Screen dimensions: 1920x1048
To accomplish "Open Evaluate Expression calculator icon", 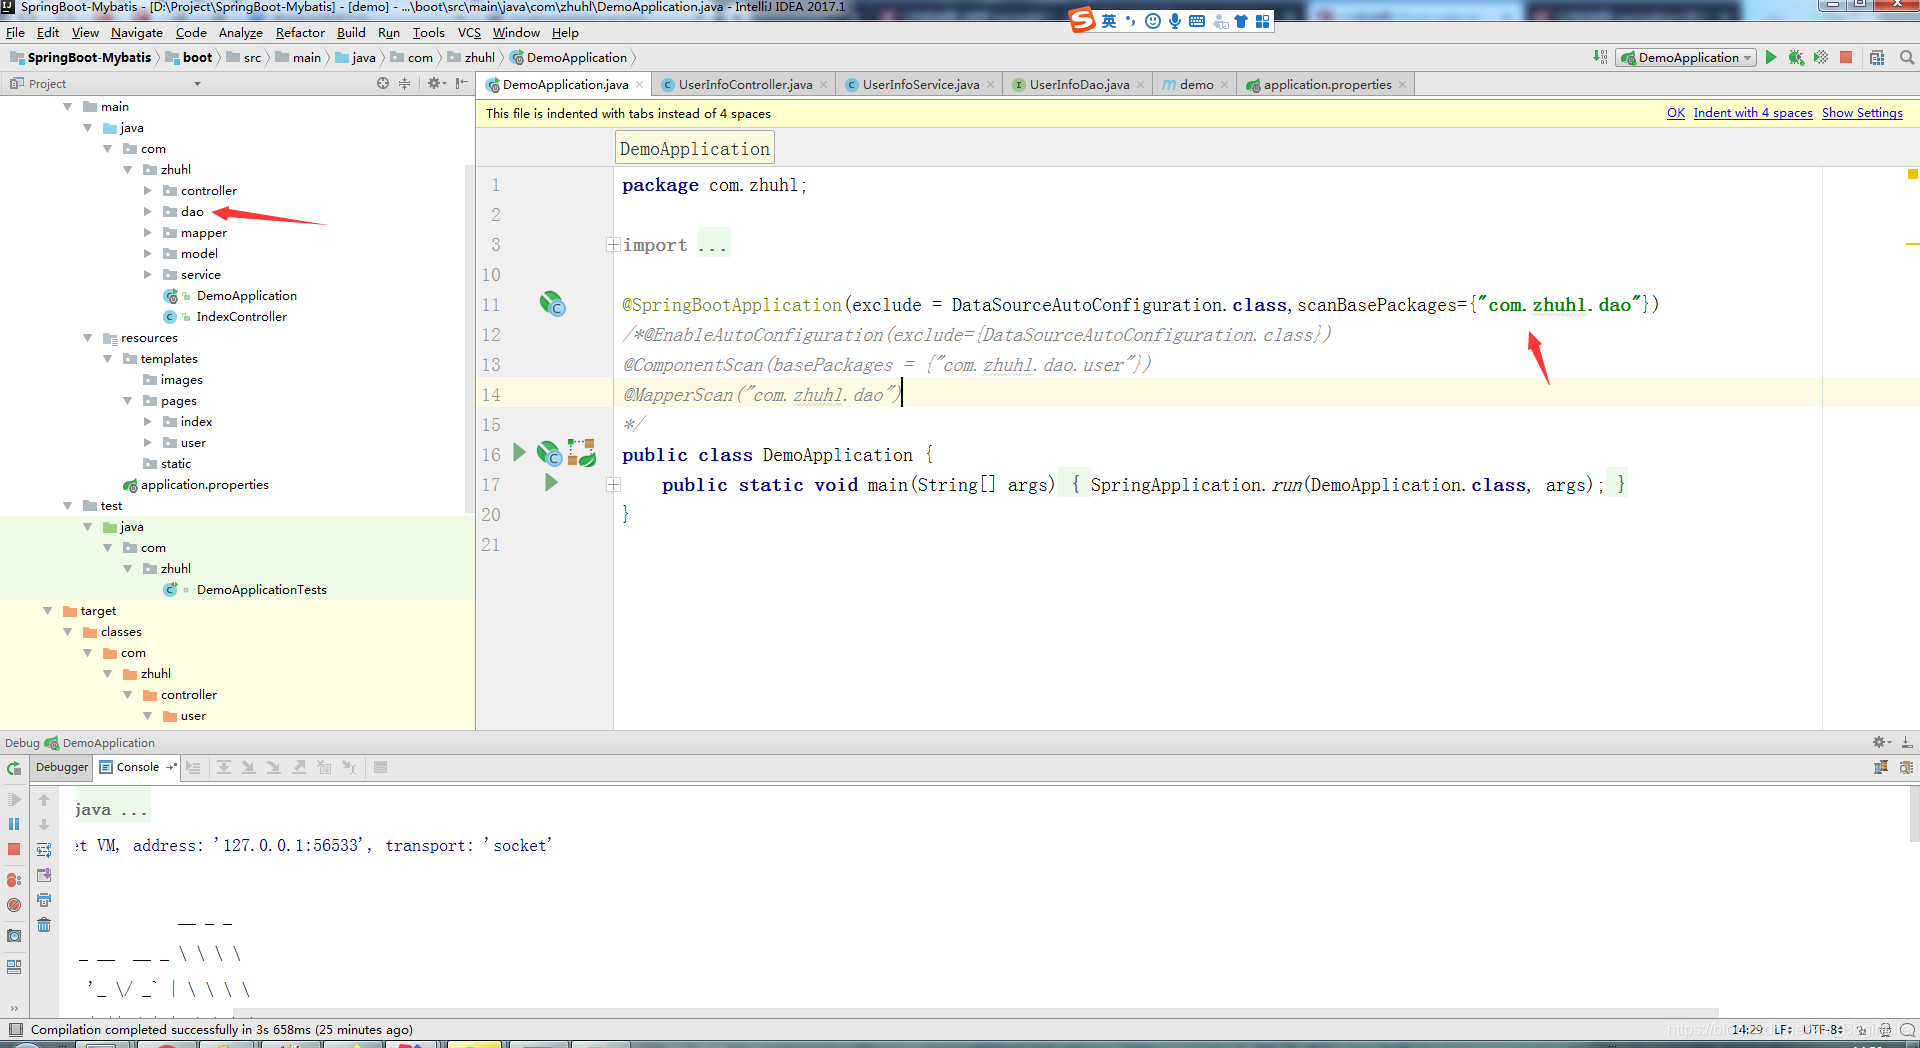I will (x=380, y=768).
